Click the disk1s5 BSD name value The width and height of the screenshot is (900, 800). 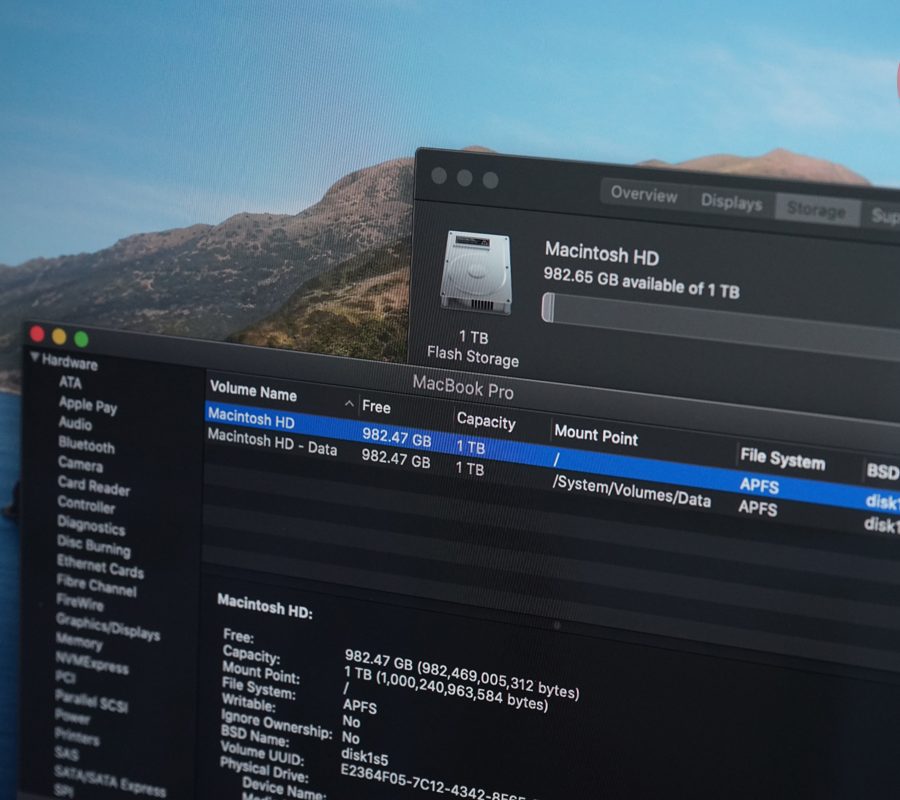coord(364,756)
